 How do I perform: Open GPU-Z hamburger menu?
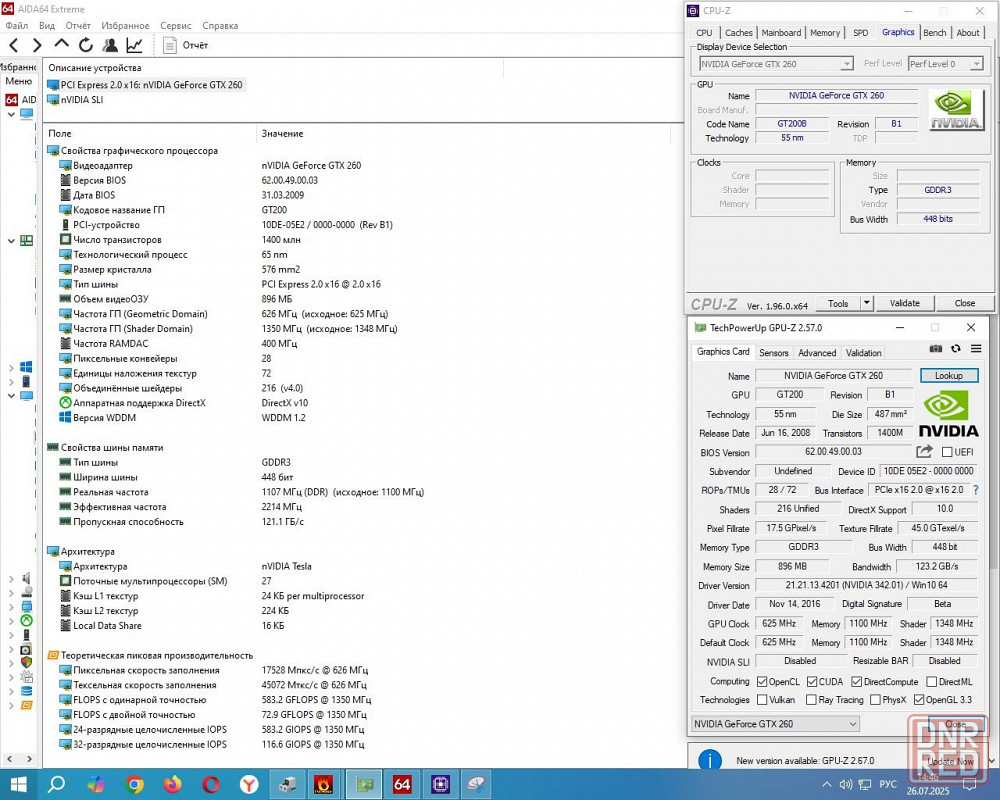(x=976, y=348)
